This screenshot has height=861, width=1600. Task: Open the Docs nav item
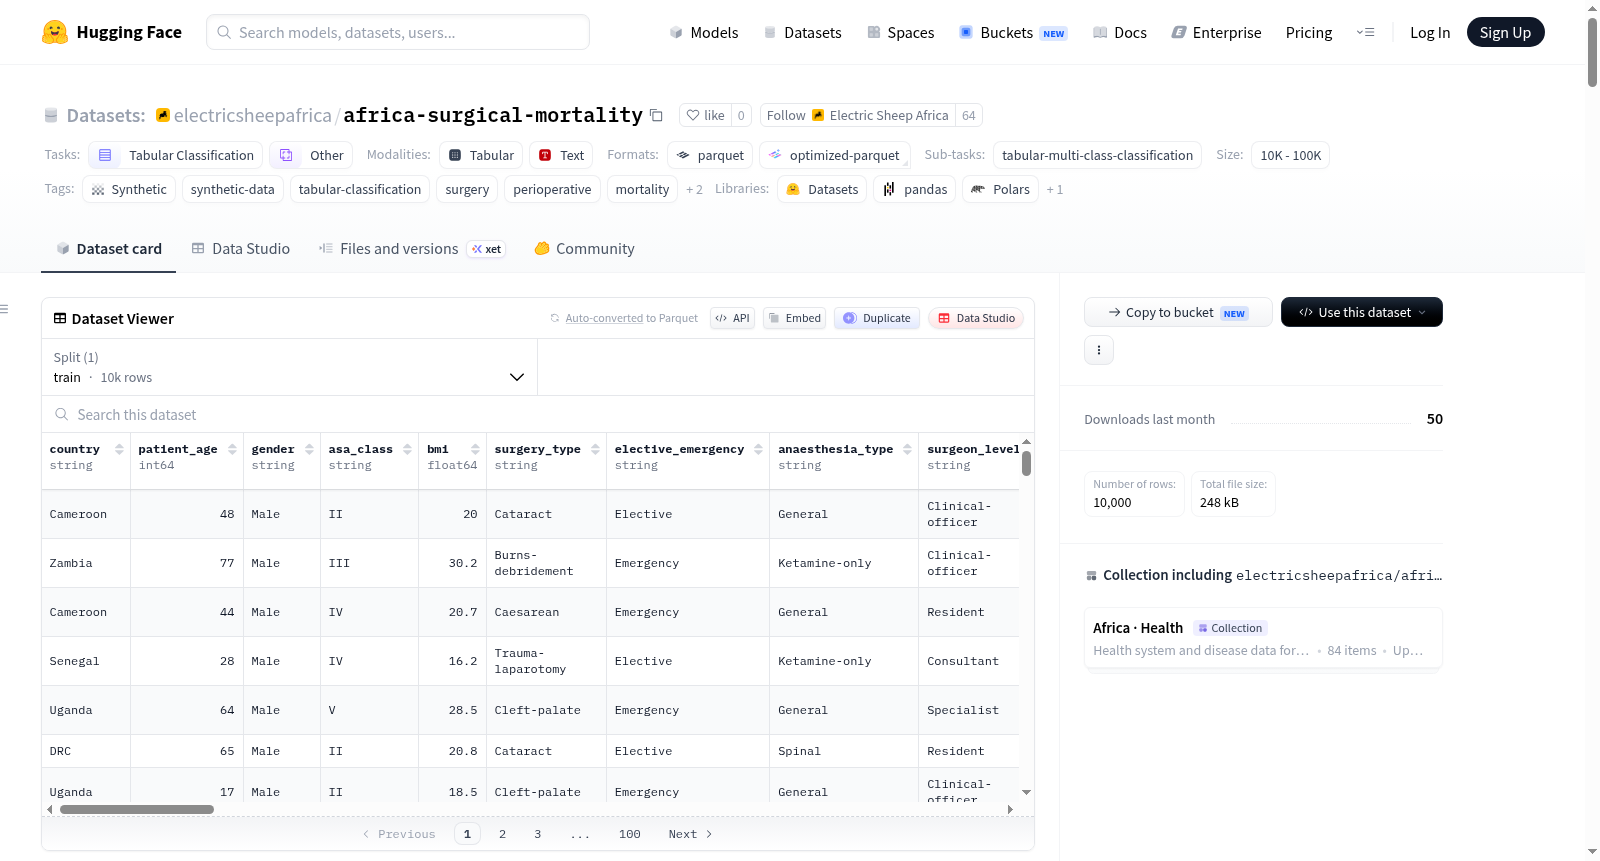click(x=1119, y=32)
